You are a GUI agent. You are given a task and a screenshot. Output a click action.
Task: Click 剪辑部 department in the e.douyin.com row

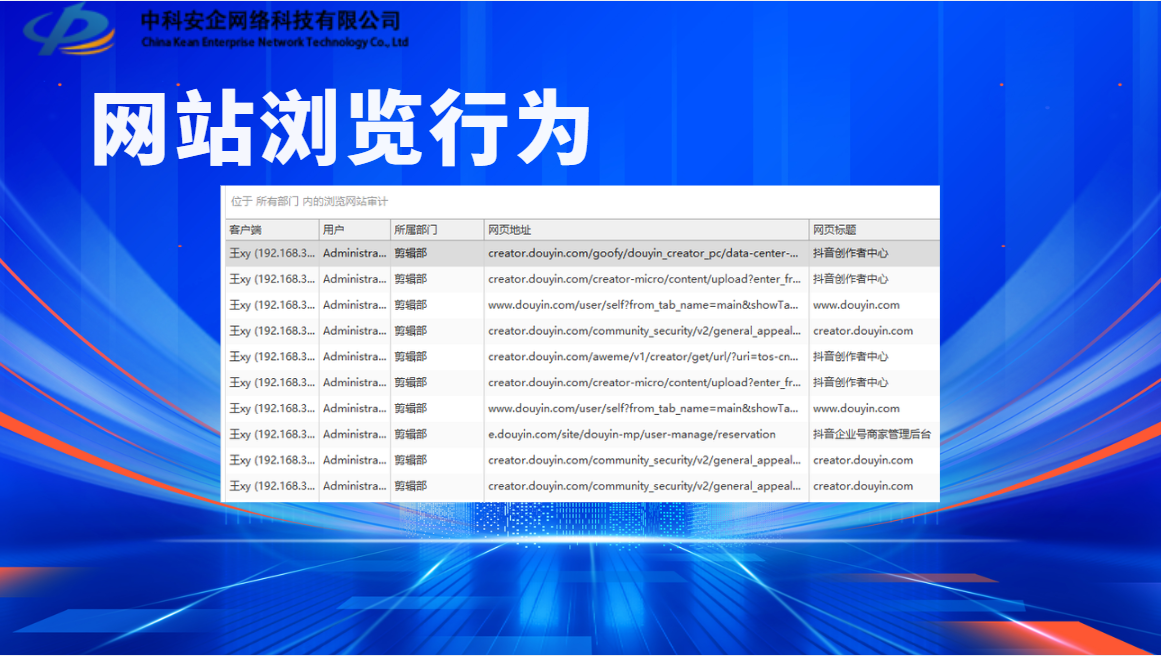(x=410, y=435)
